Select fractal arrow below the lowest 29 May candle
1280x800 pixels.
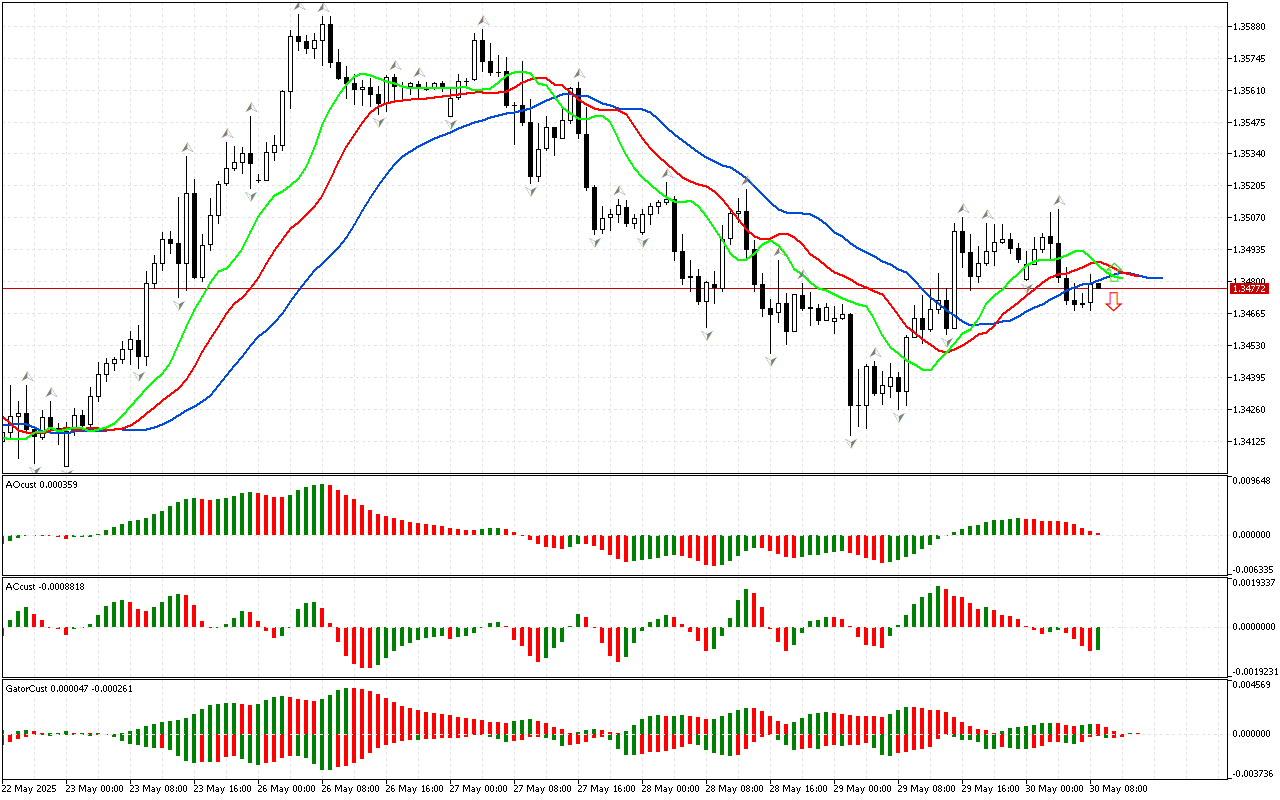[852, 441]
